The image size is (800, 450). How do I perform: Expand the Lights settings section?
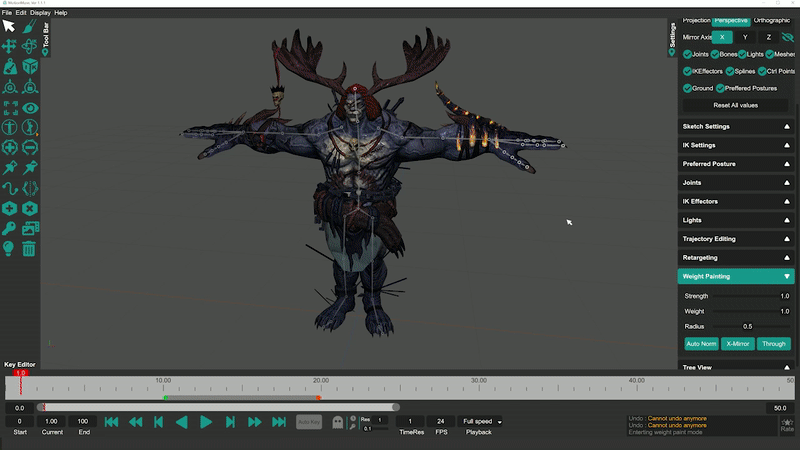pos(736,220)
